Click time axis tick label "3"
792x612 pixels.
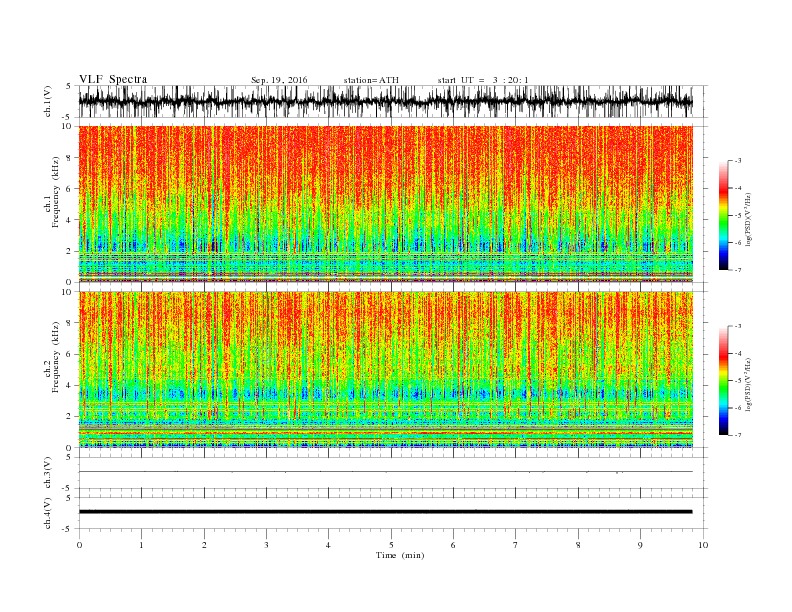(x=266, y=545)
